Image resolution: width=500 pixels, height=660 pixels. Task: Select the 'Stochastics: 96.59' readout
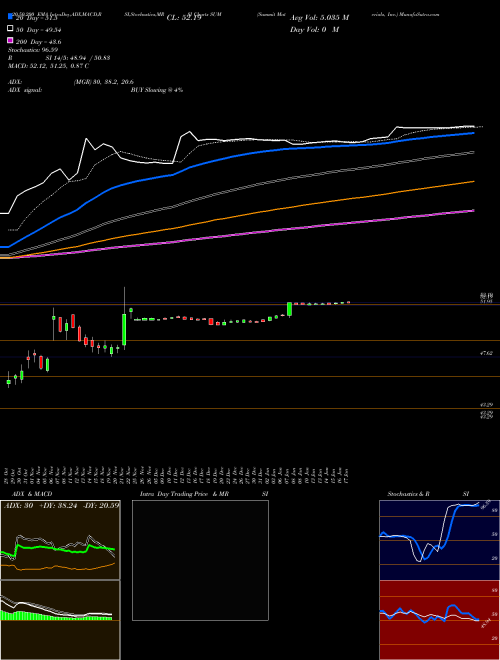(33, 50)
